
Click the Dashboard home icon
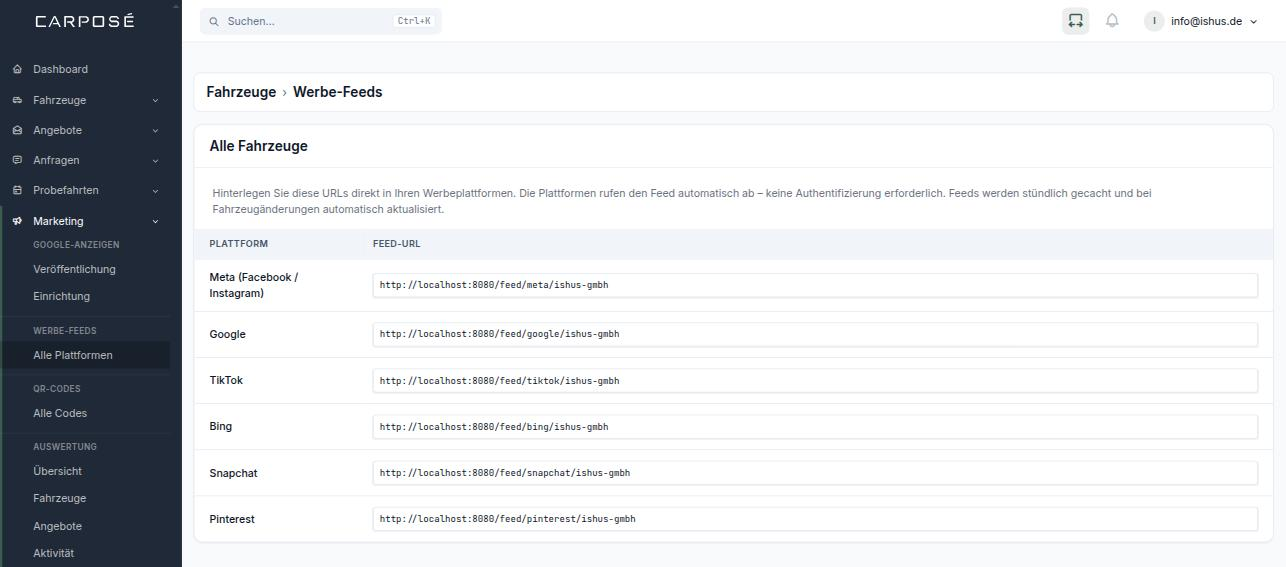click(17, 69)
